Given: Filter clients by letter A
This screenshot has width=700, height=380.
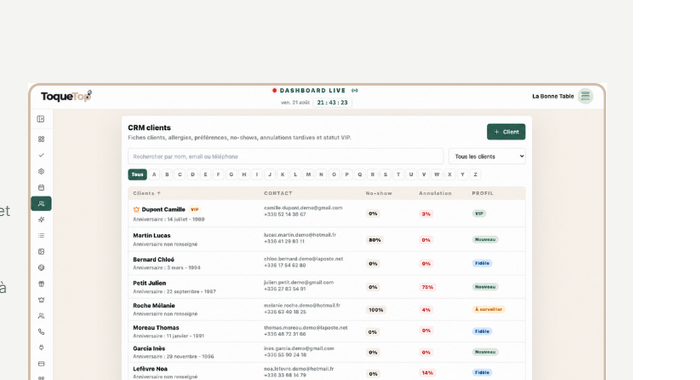Looking at the screenshot, I should click(x=154, y=175).
